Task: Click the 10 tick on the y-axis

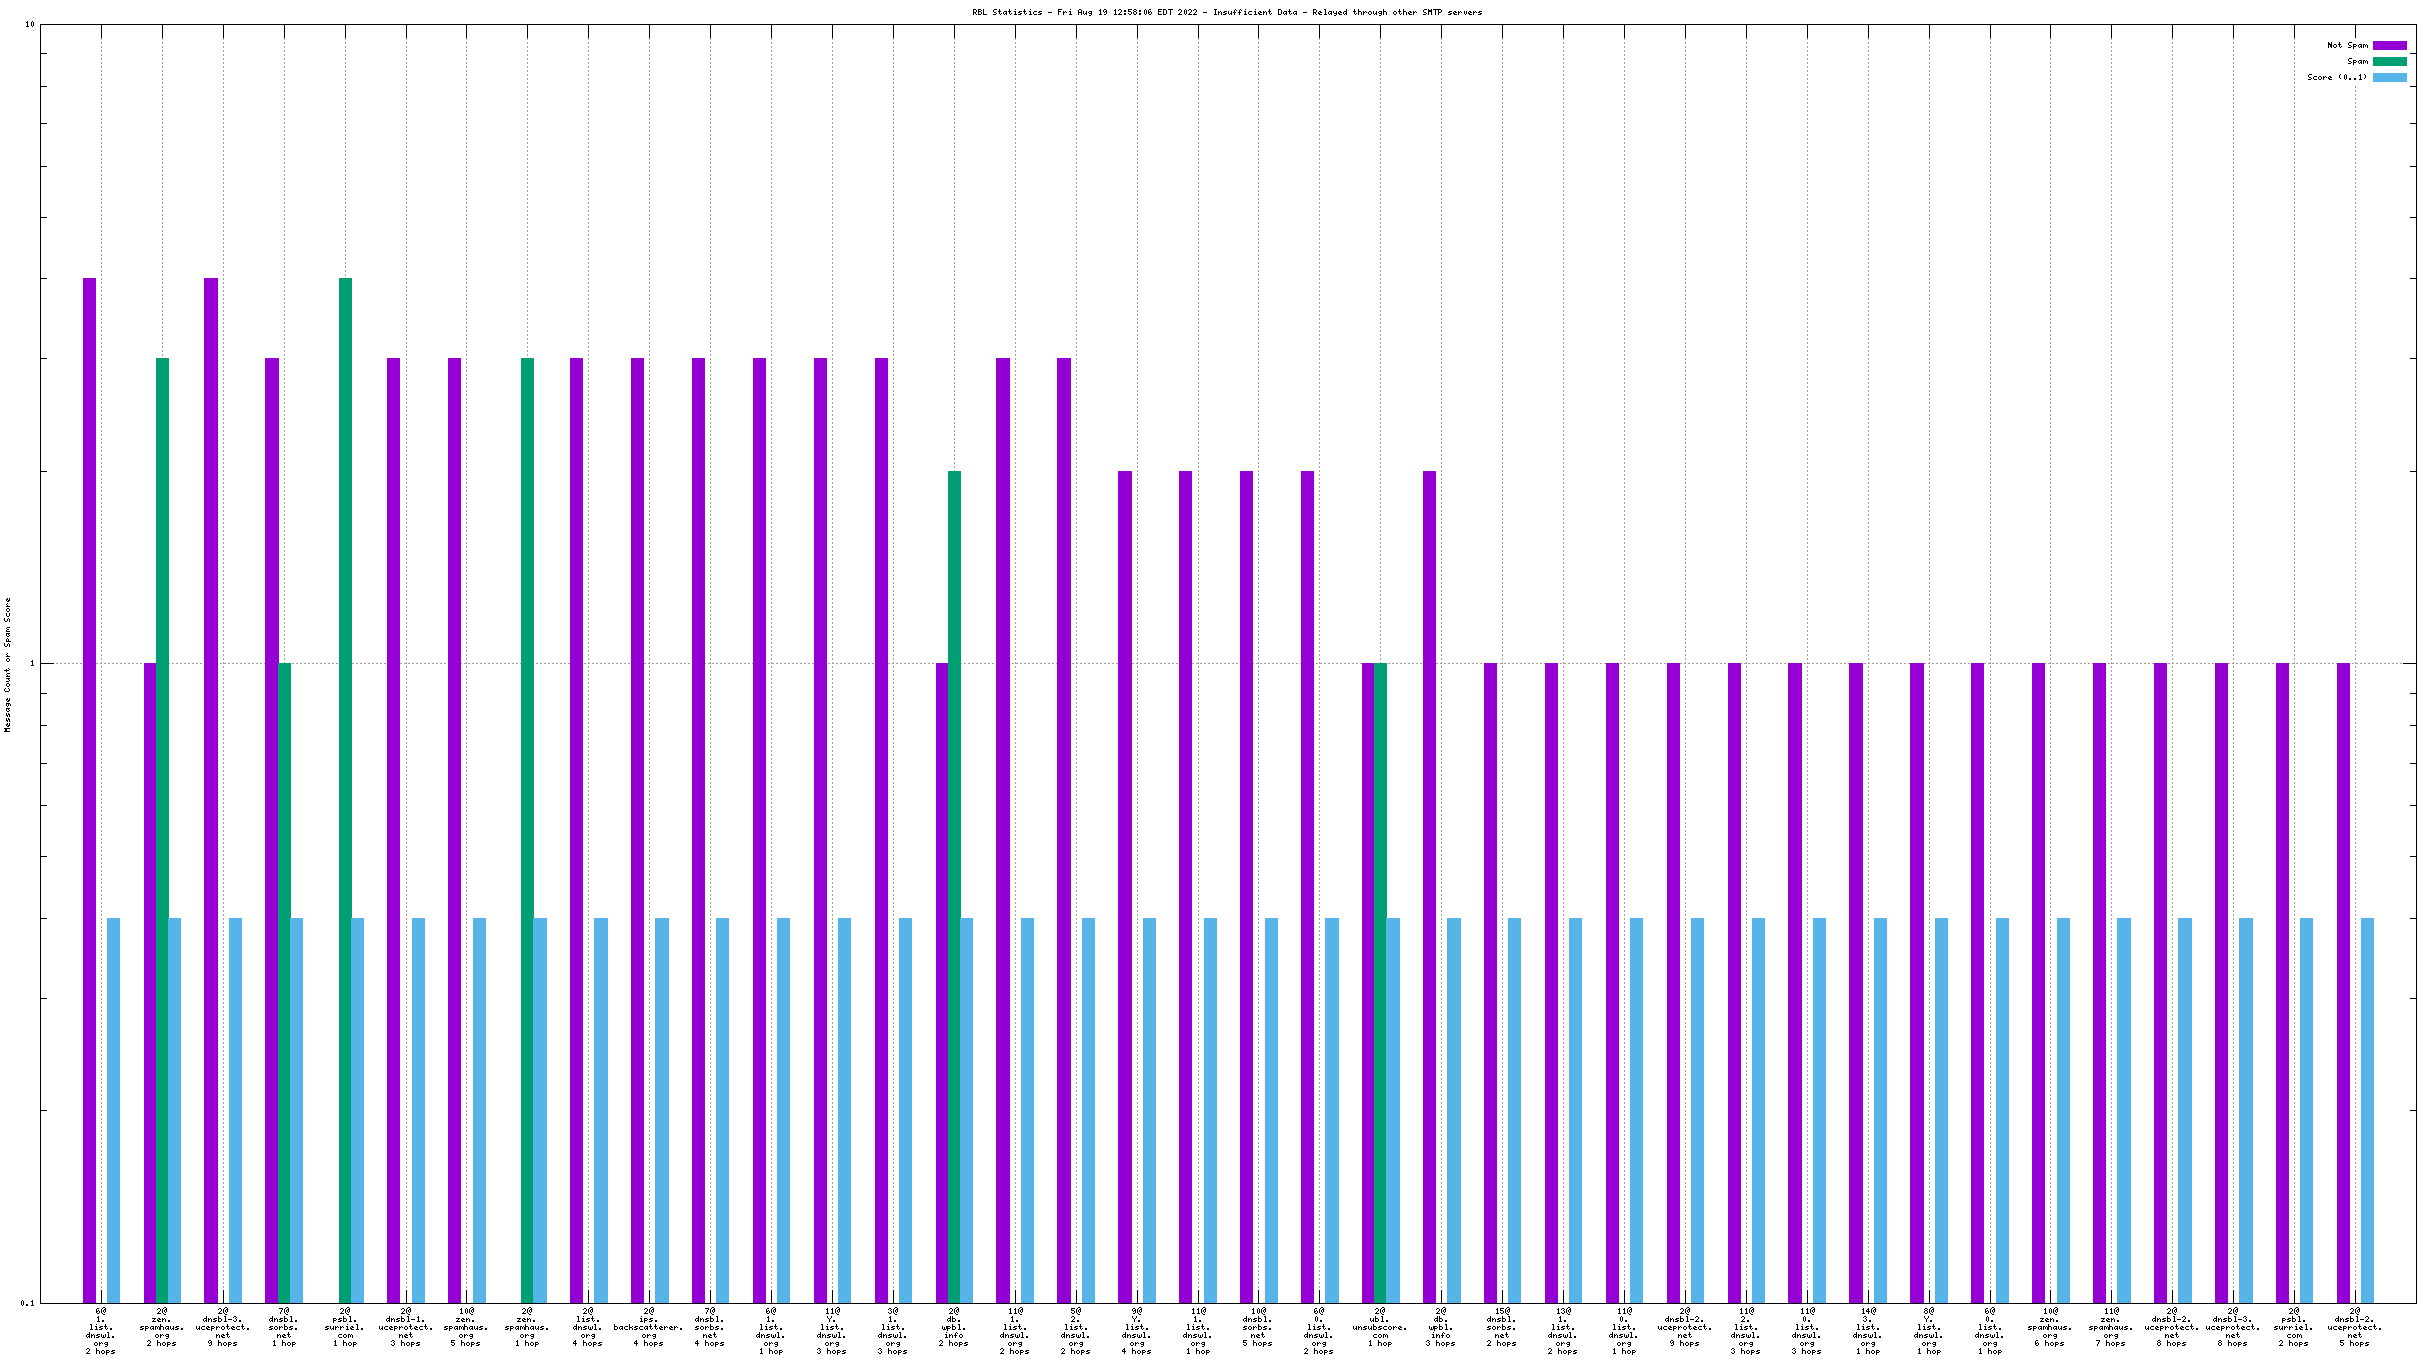Action: point(29,24)
